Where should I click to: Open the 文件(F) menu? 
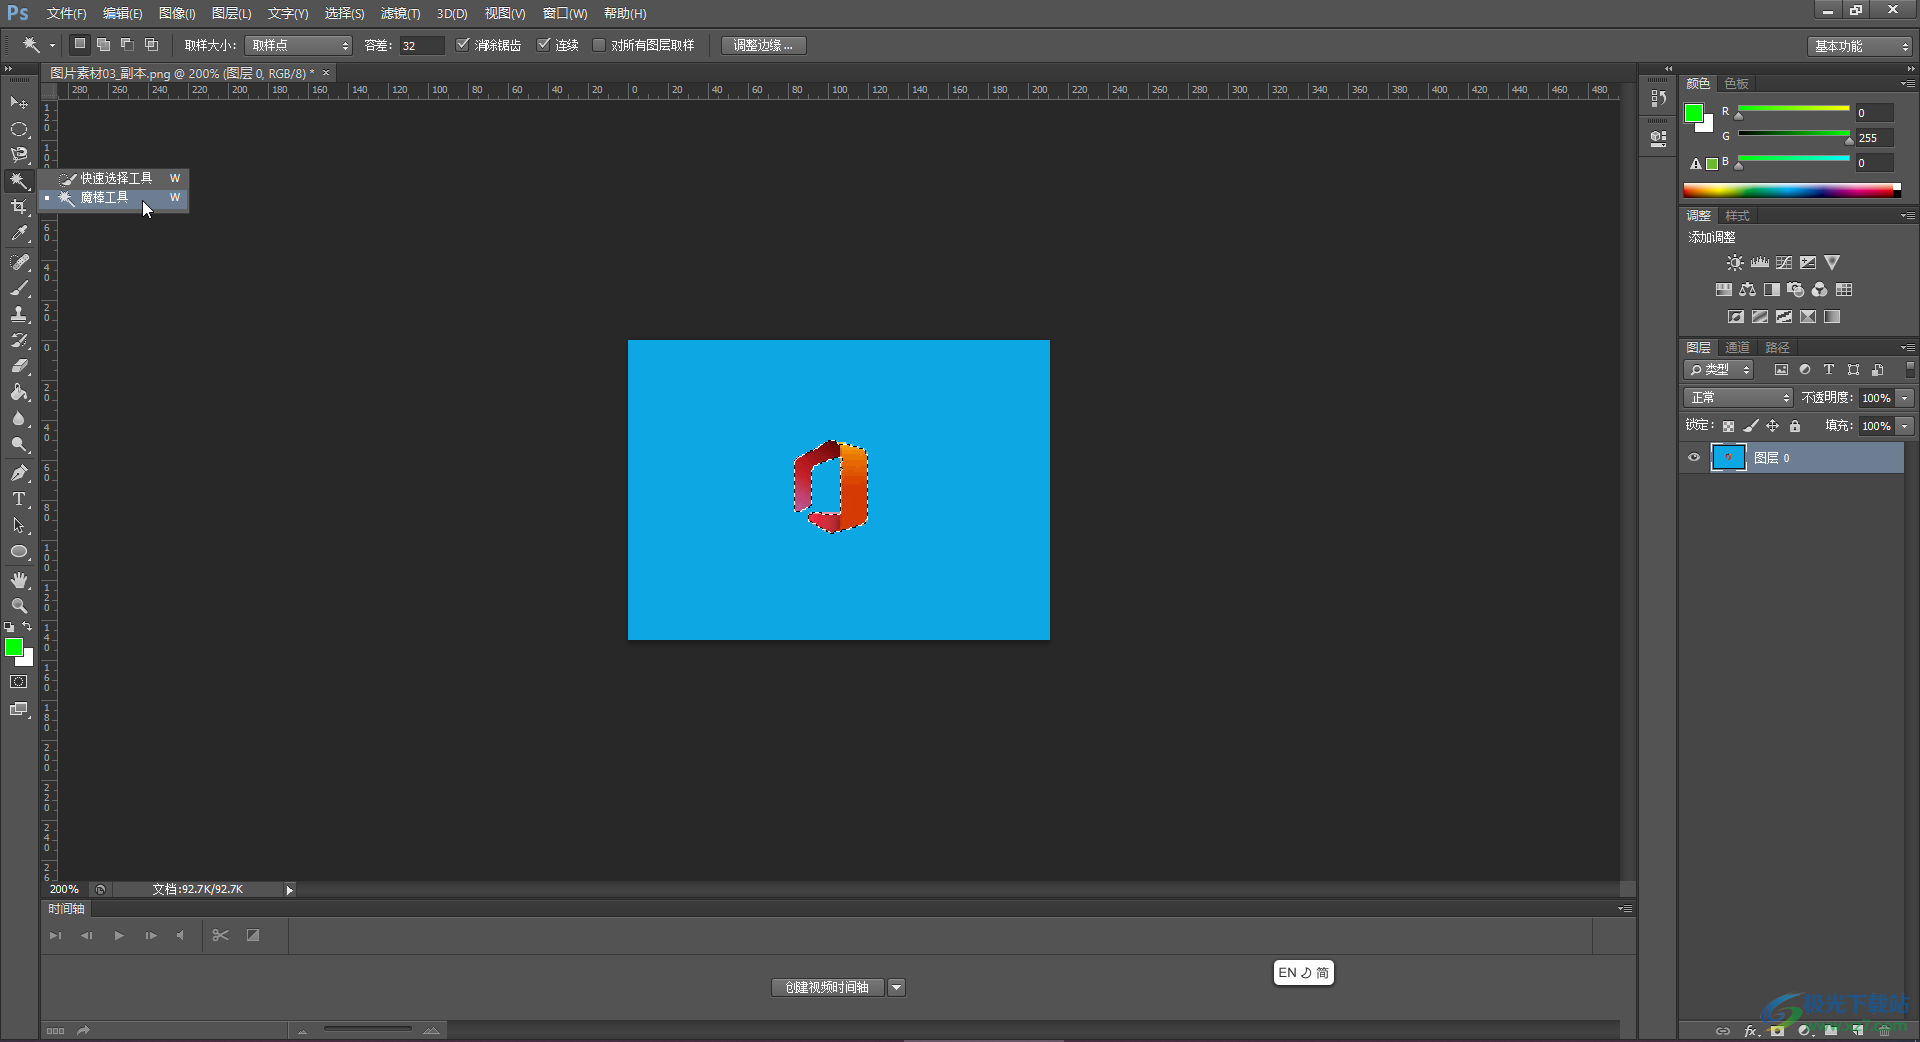66,14
